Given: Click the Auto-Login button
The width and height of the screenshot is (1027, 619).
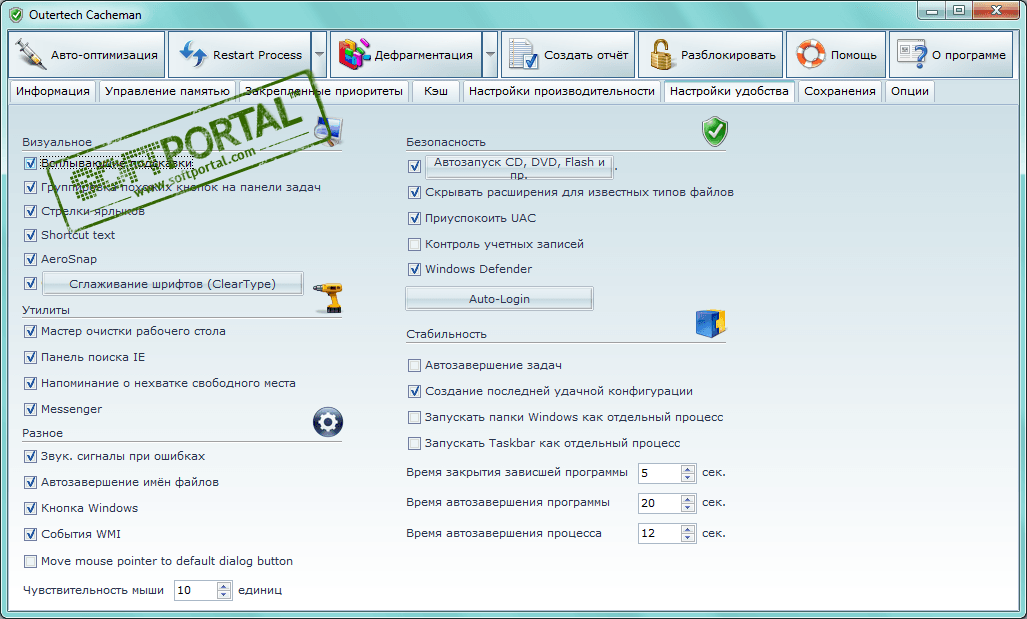Looking at the screenshot, I should [499, 299].
